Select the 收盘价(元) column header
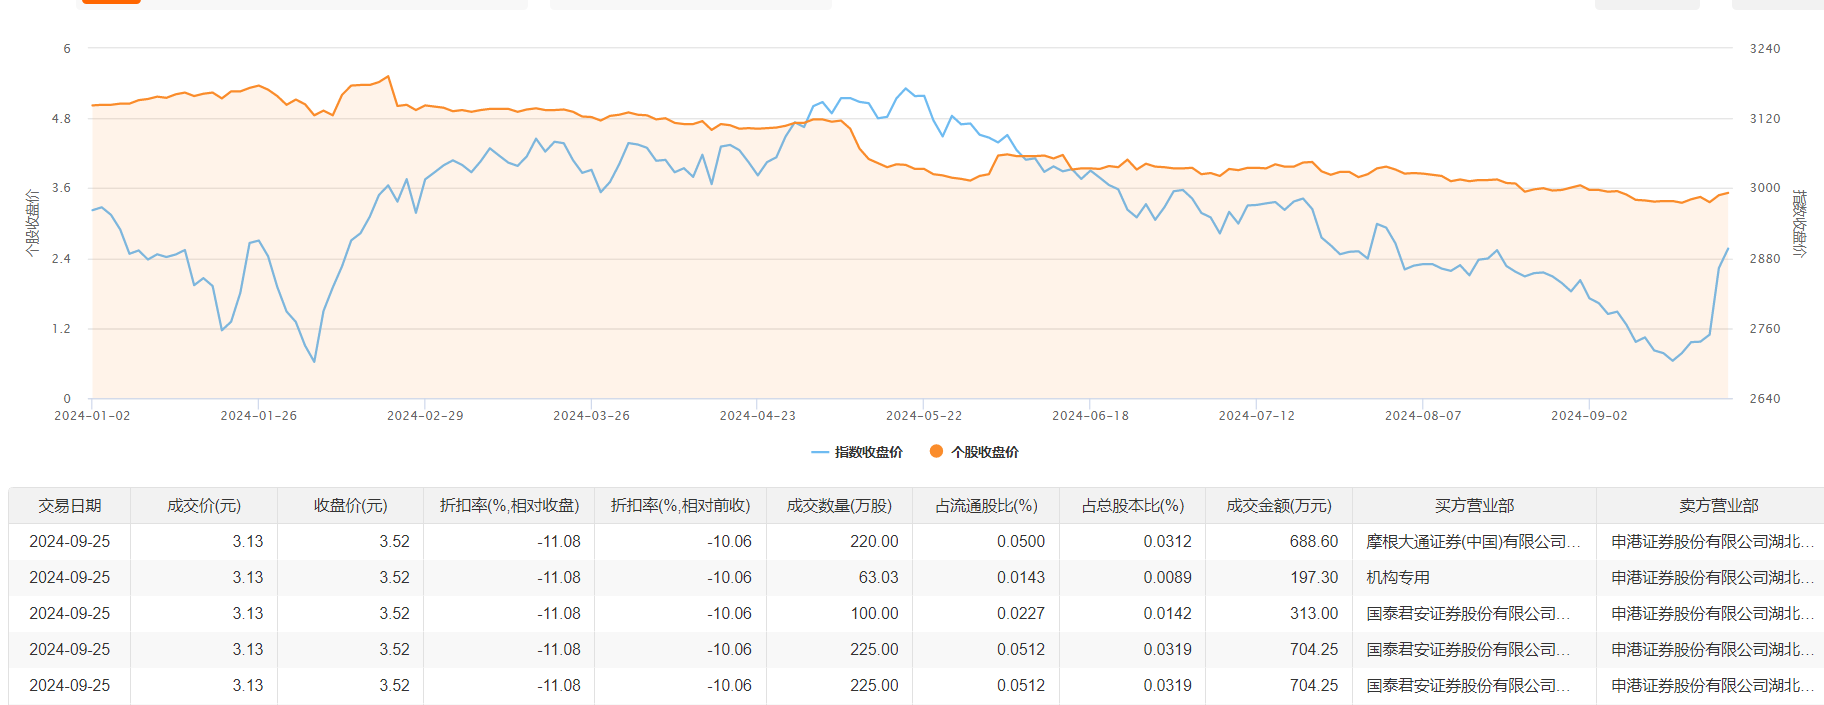 350,506
